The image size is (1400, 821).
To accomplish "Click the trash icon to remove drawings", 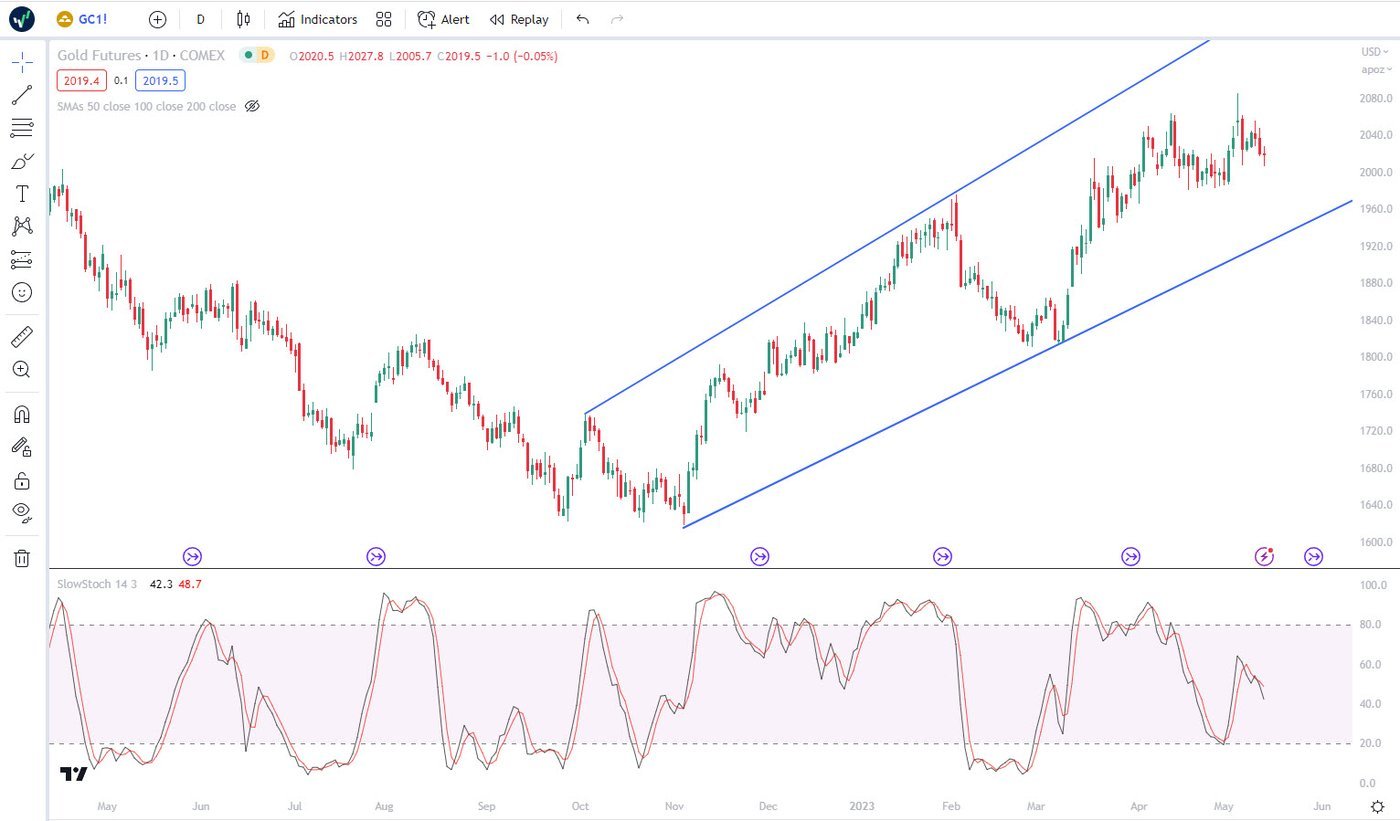I will point(21,558).
